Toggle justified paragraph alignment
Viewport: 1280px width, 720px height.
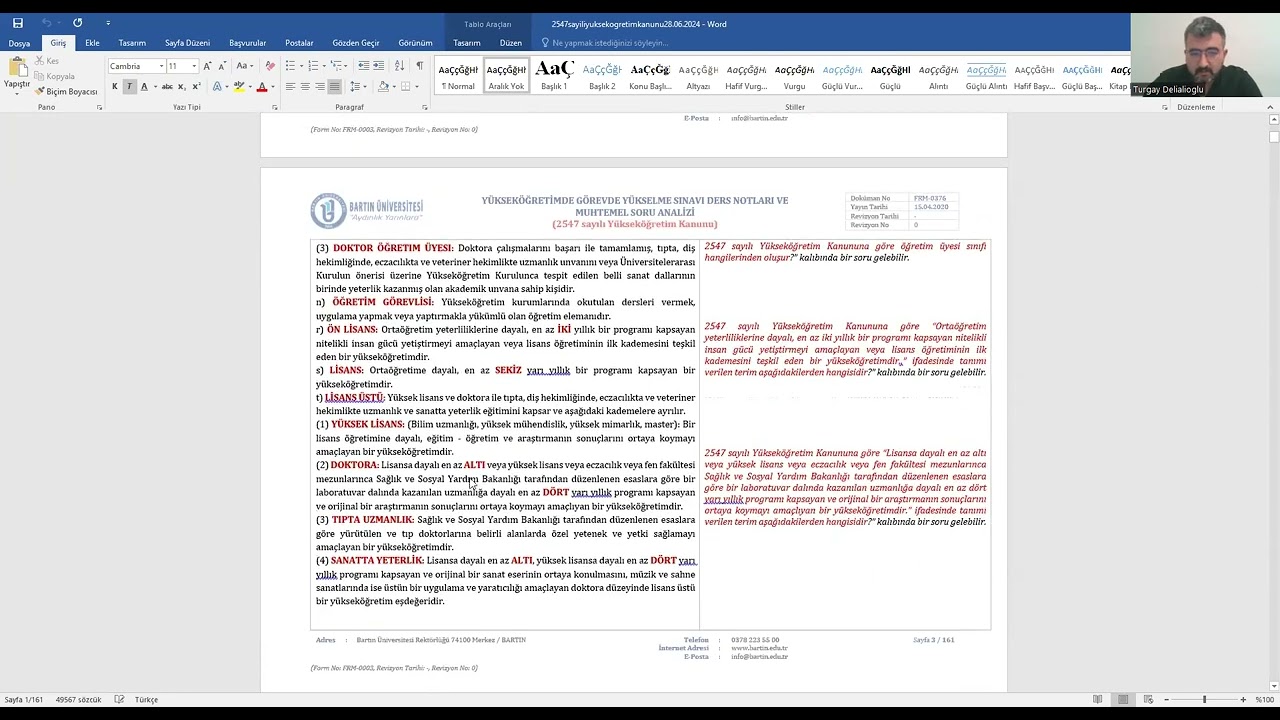(335, 87)
